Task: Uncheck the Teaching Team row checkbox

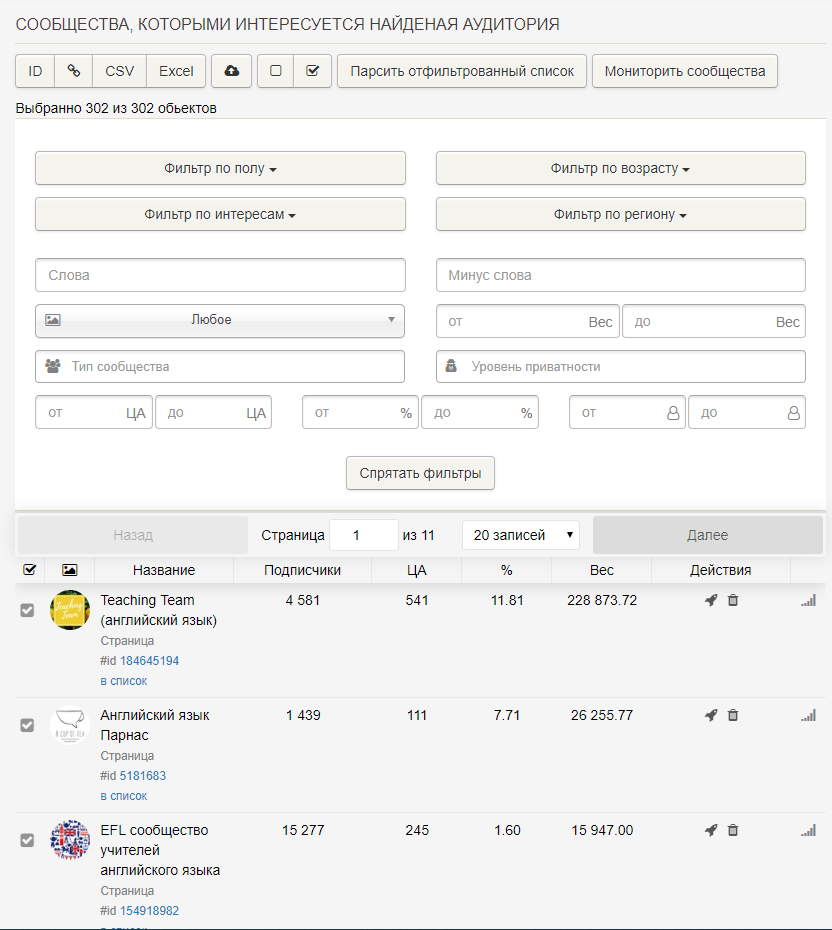Action: tap(28, 610)
